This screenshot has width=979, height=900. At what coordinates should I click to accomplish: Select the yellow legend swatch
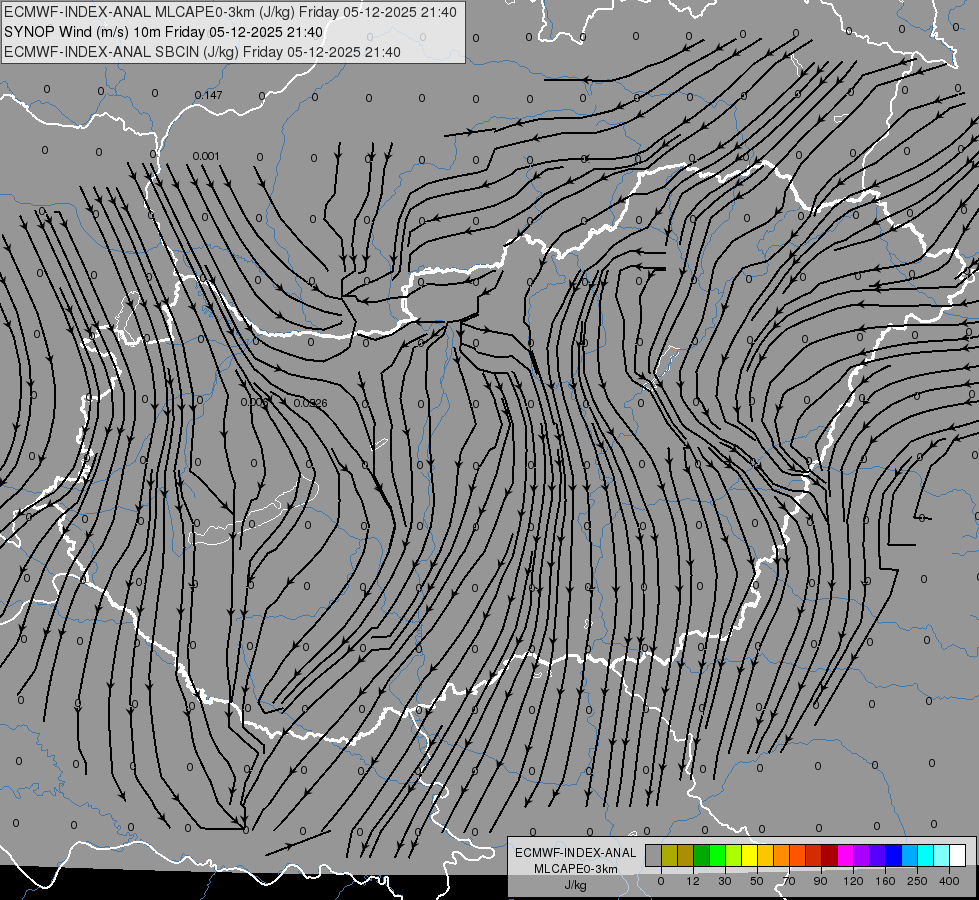(x=750, y=856)
